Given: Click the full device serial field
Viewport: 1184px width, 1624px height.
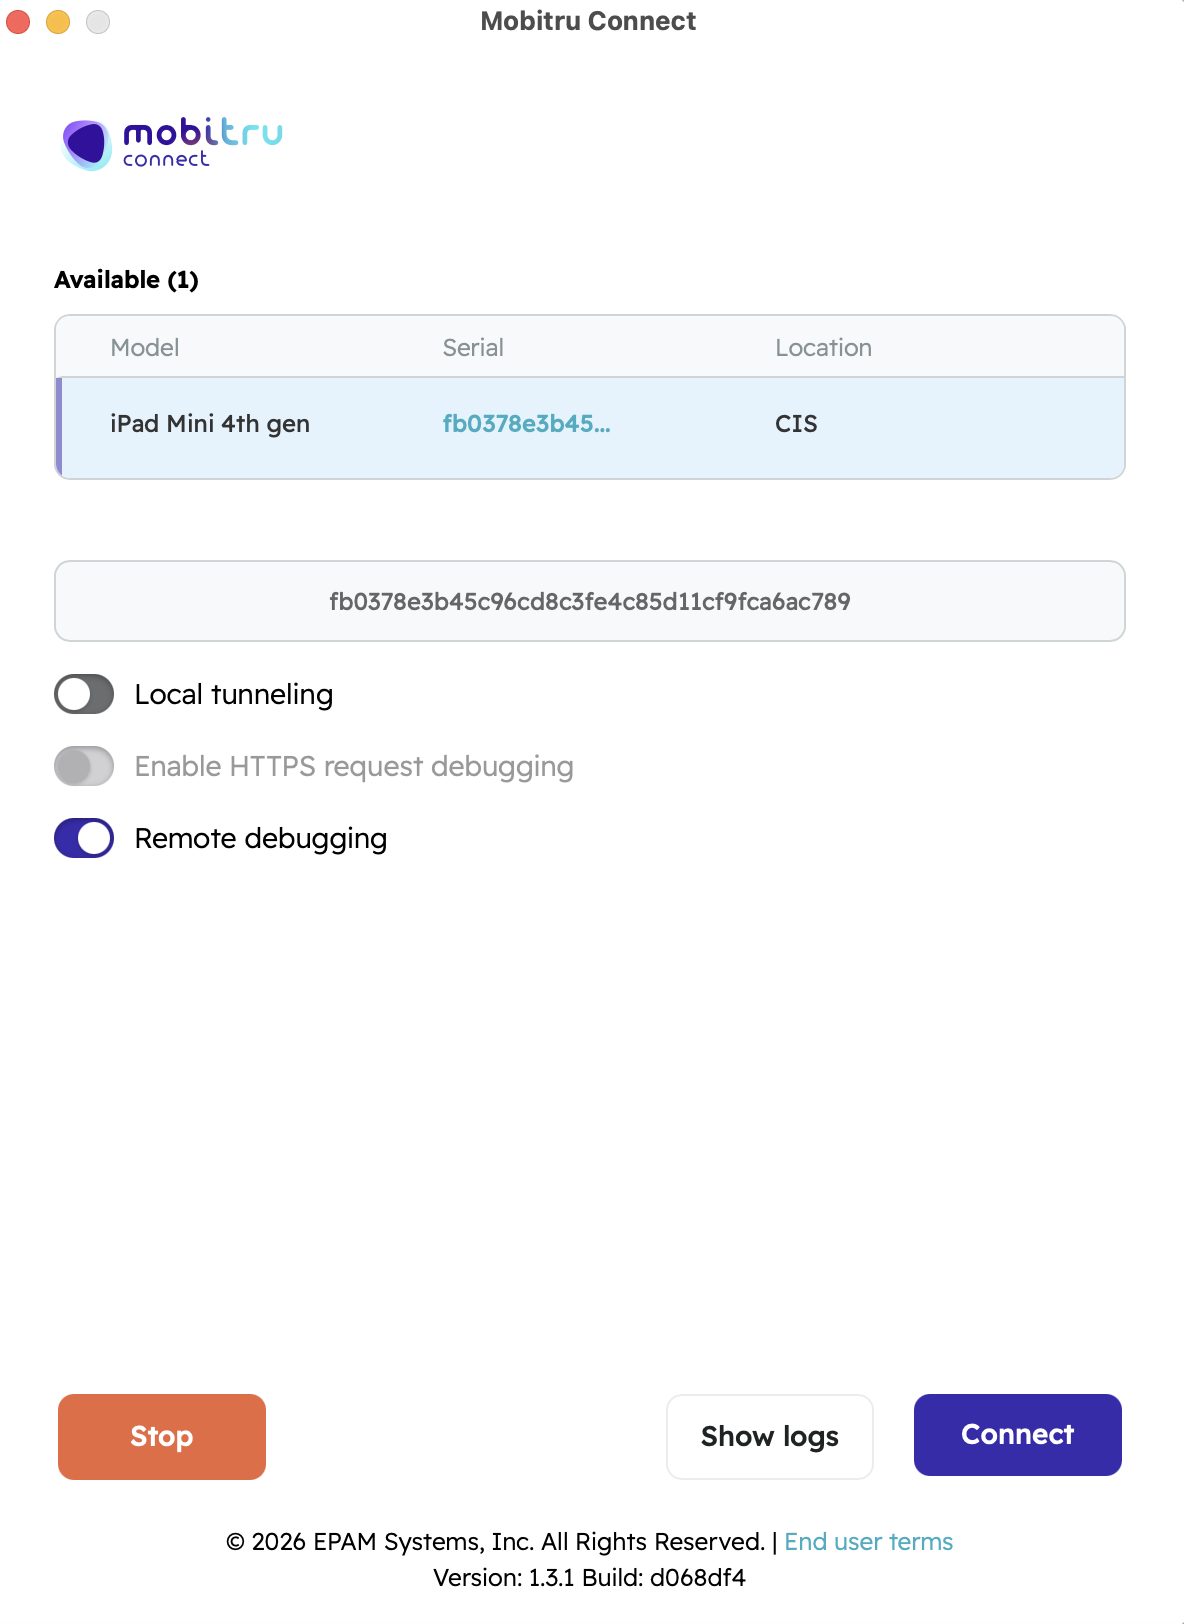Looking at the screenshot, I should (x=590, y=601).
